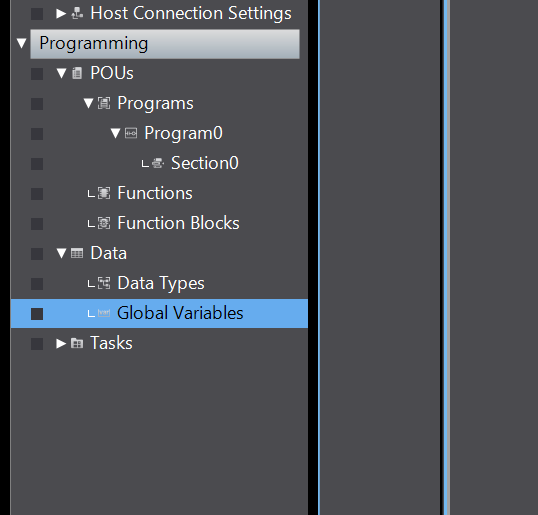Screen dimensions: 538x515
Task: Click the POUs document icon
Action: coord(77,73)
